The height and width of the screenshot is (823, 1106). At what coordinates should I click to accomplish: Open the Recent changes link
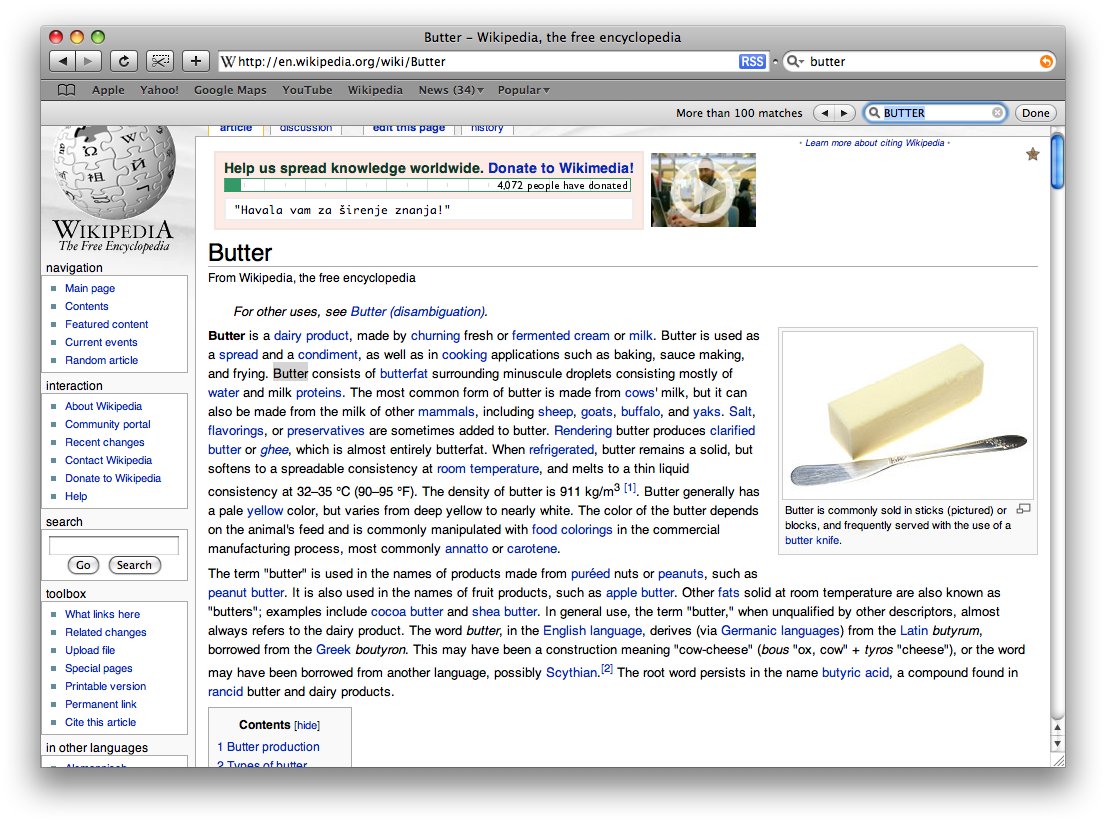tap(104, 442)
